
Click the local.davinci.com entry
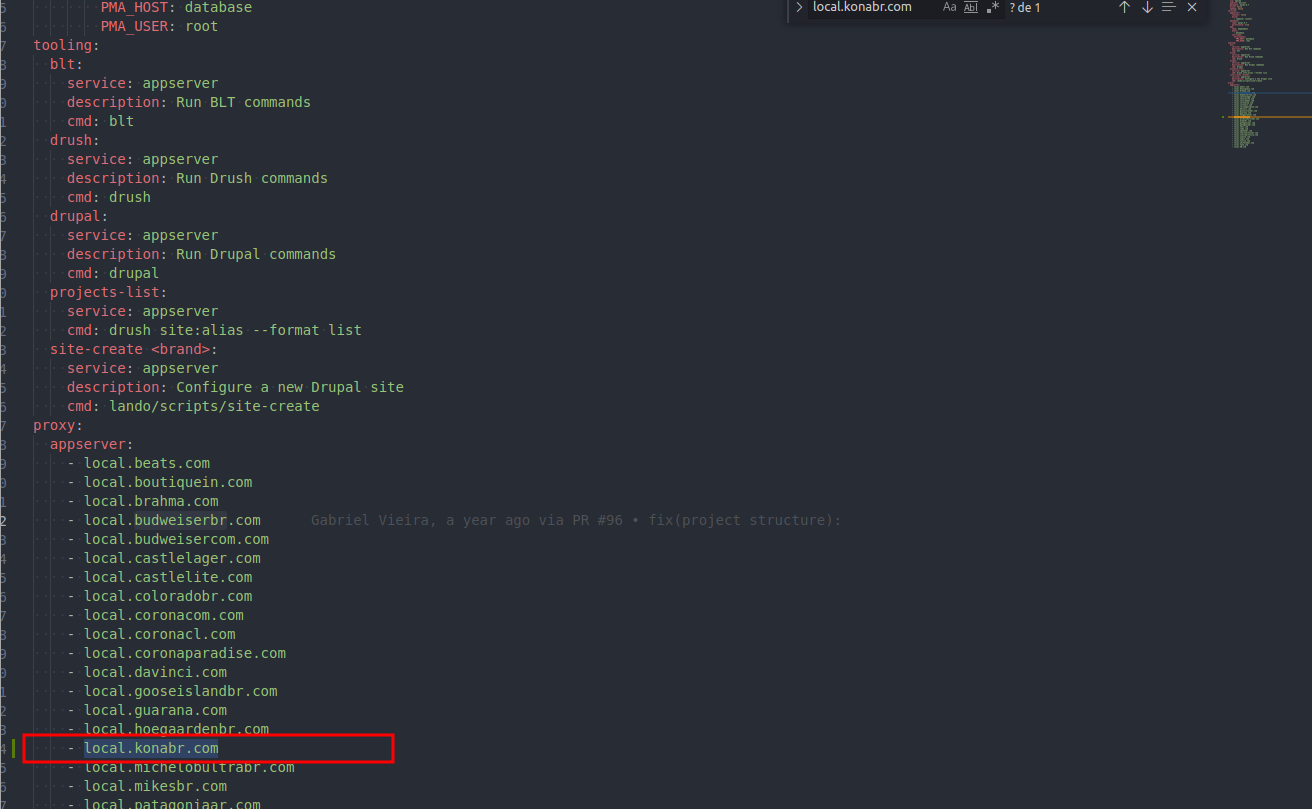[x=155, y=672]
